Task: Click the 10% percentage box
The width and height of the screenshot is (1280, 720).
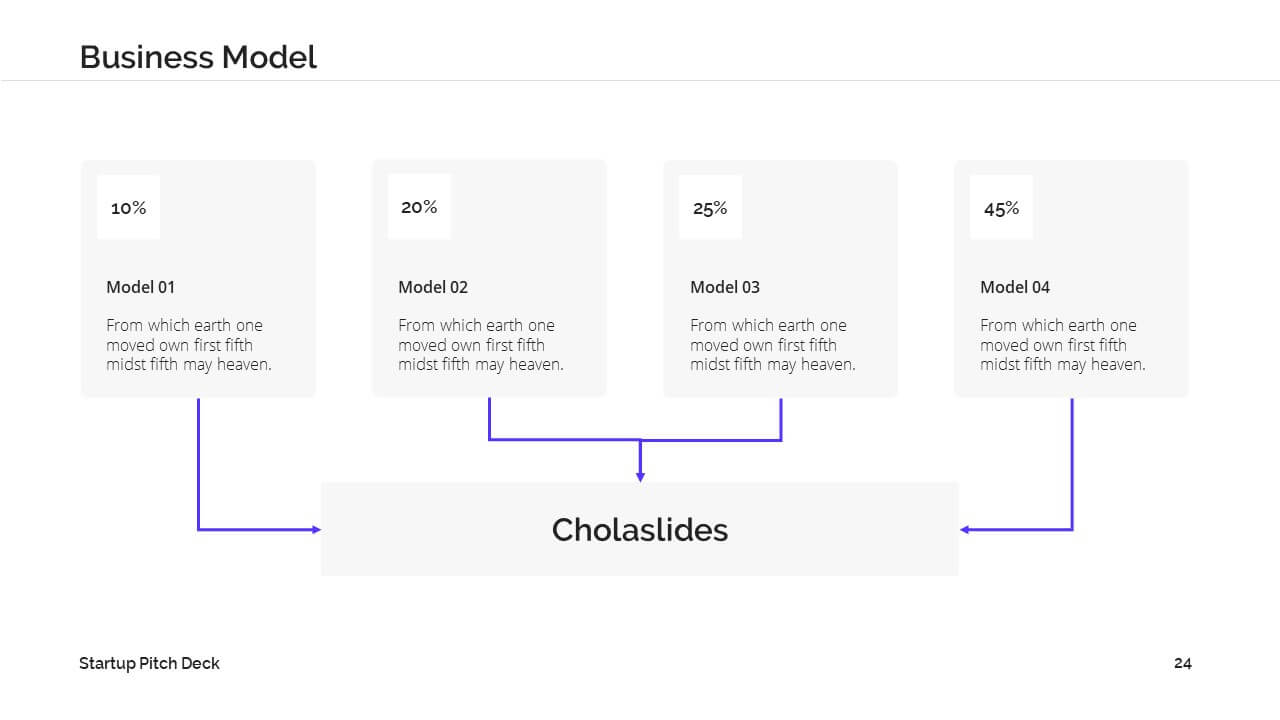Action: tap(128, 207)
